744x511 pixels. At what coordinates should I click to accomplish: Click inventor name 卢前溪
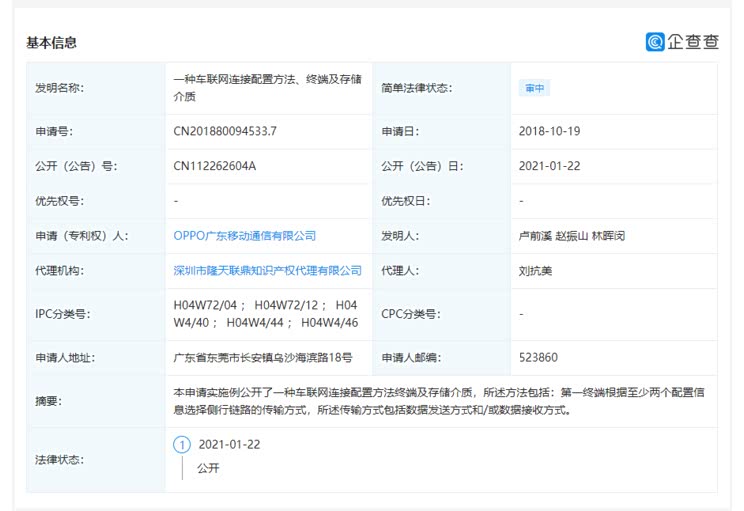point(536,236)
